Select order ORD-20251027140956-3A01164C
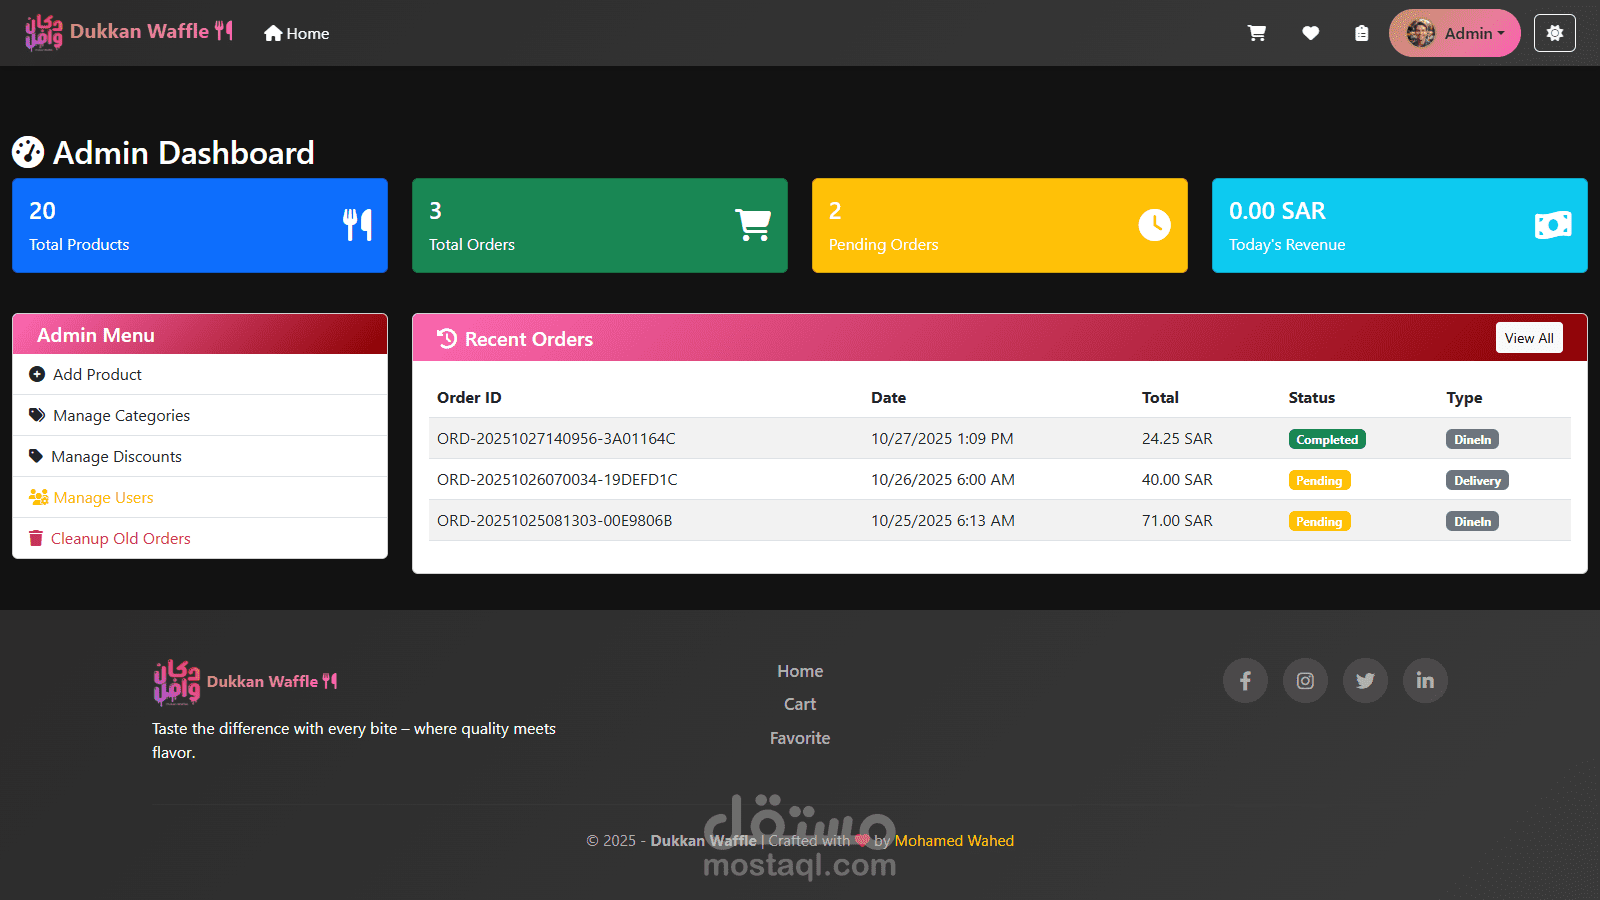Viewport: 1600px width, 900px height. 556,438
